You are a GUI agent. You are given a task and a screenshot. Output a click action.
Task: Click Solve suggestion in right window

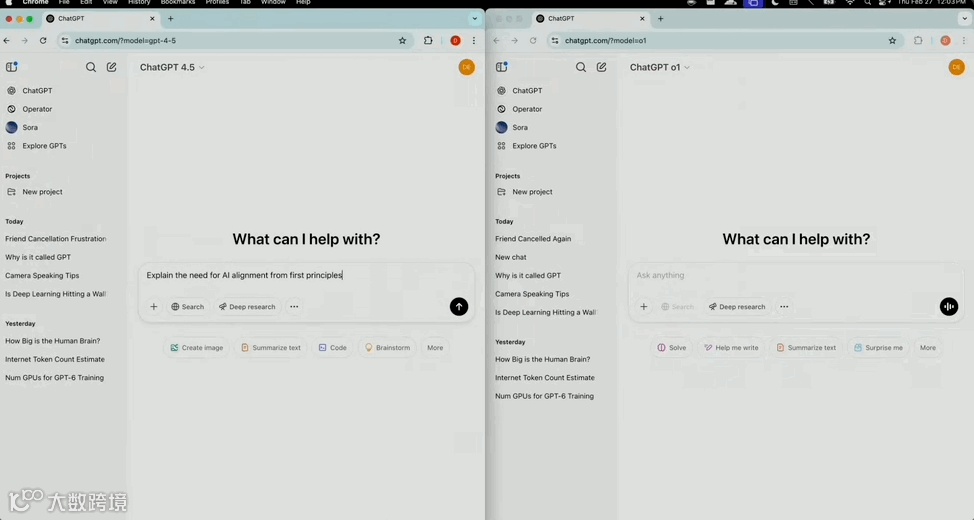click(671, 348)
